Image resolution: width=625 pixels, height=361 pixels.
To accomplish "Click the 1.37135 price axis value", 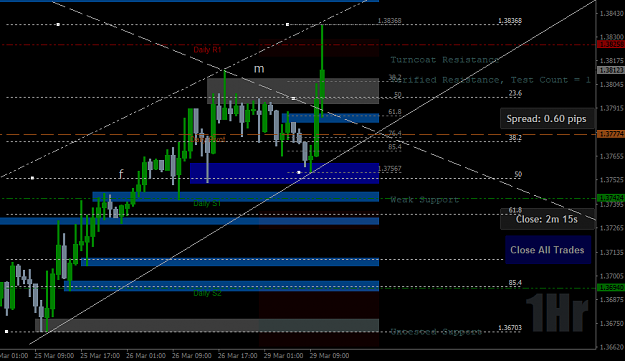I will (612, 253).
